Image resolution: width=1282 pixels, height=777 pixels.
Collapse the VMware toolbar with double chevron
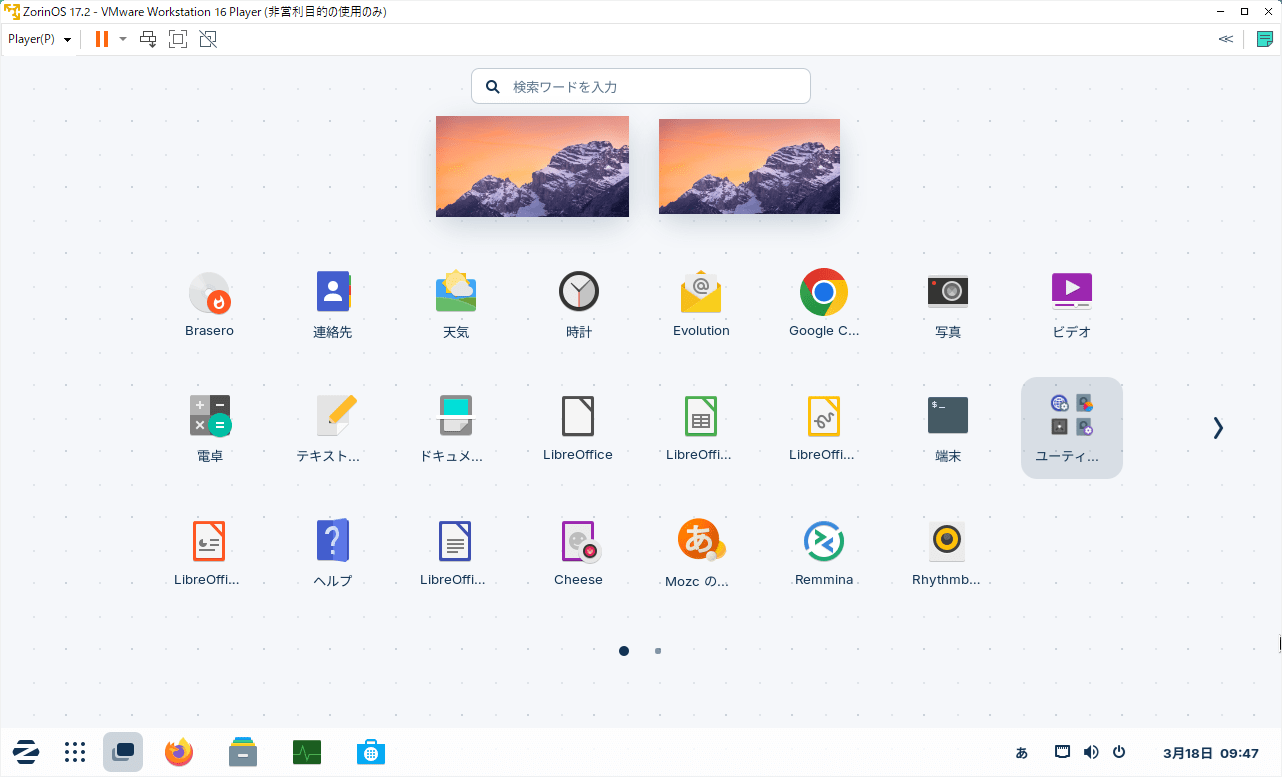coord(1226,39)
